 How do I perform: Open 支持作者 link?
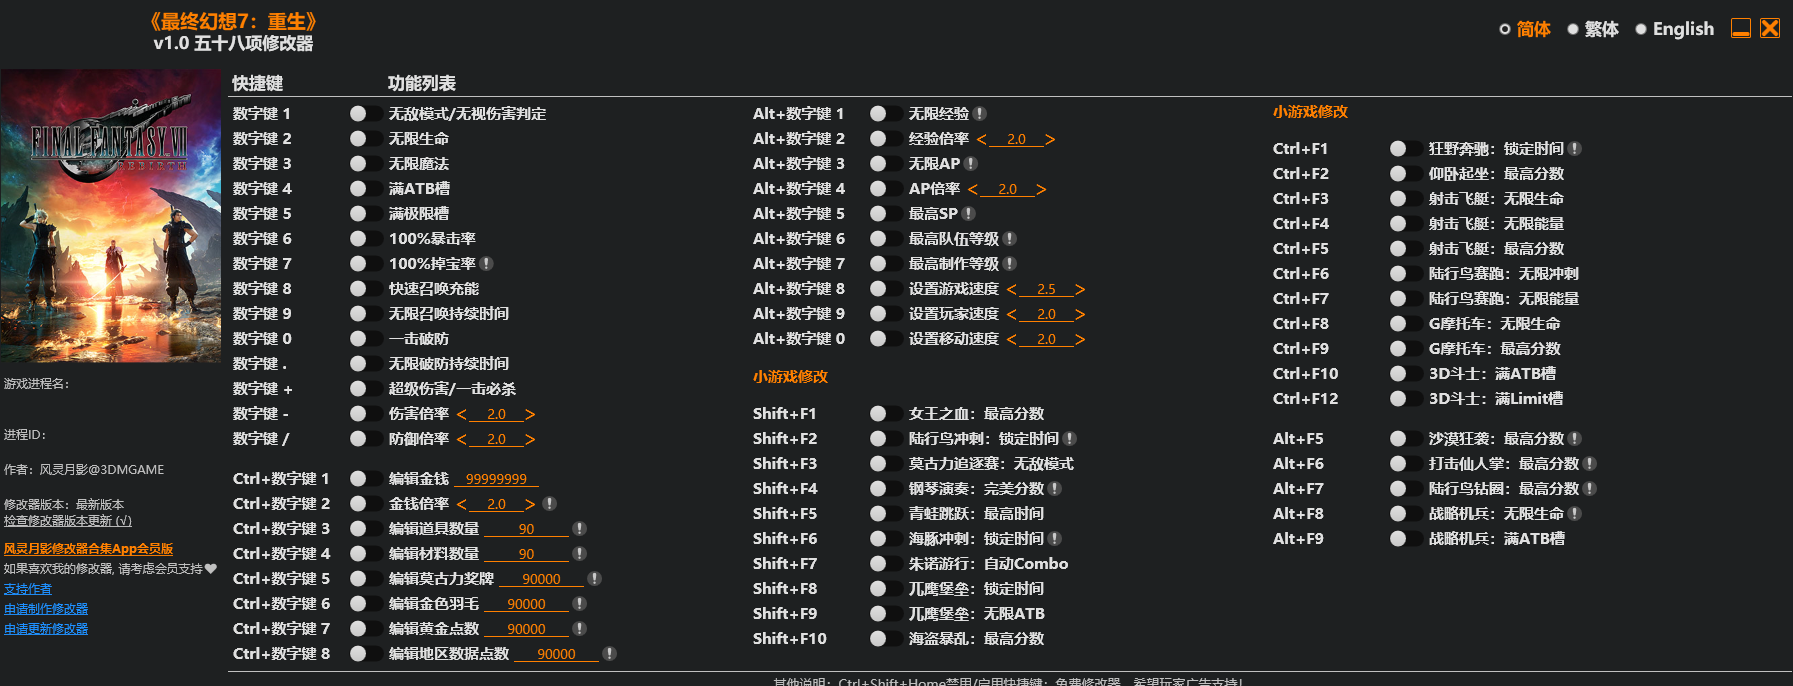pyautogui.click(x=27, y=589)
